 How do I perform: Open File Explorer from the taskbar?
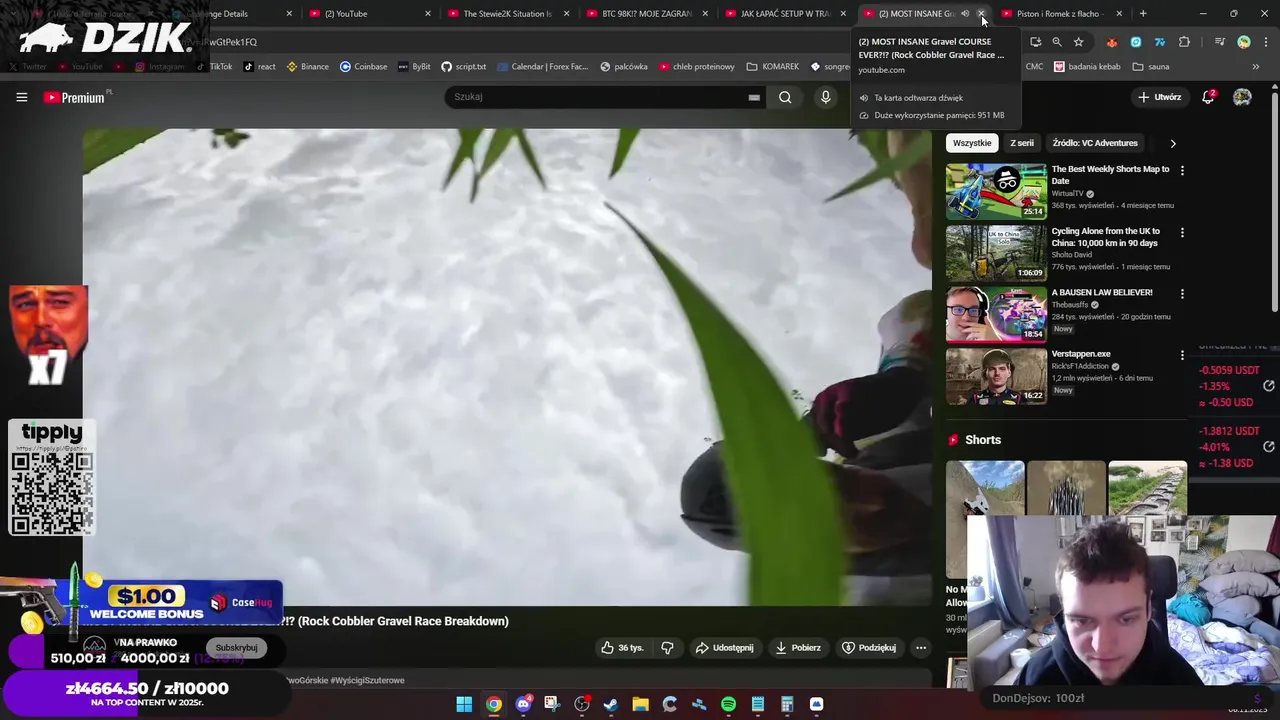pyautogui.click(x=640, y=704)
